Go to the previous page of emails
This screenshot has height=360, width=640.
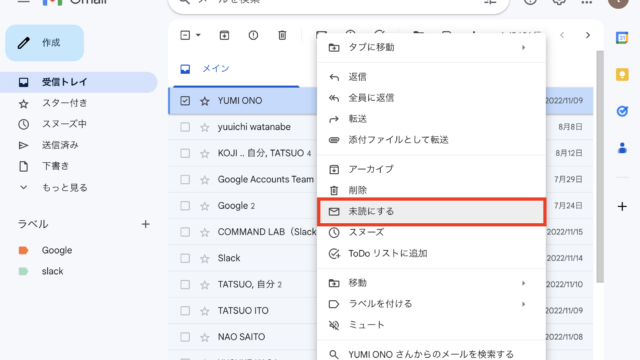pyautogui.click(x=562, y=36)
